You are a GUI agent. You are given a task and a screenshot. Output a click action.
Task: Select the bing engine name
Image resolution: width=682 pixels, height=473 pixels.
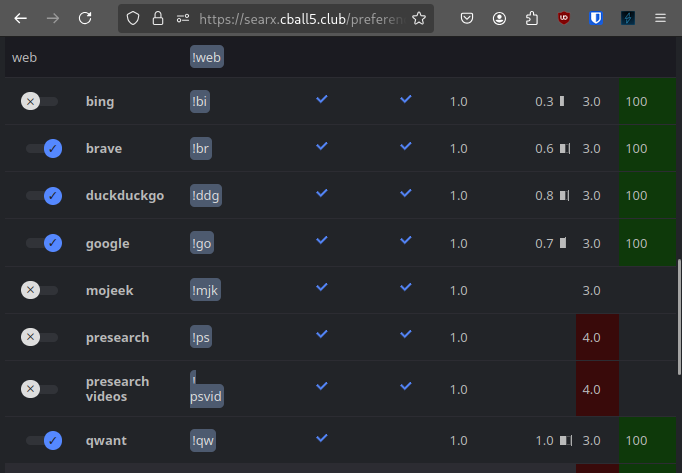100,101
